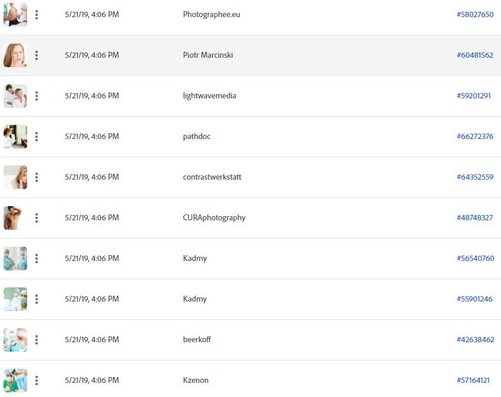Select the woman portrait thumbnail by Piotr Marcinski

tap(15, 55)
